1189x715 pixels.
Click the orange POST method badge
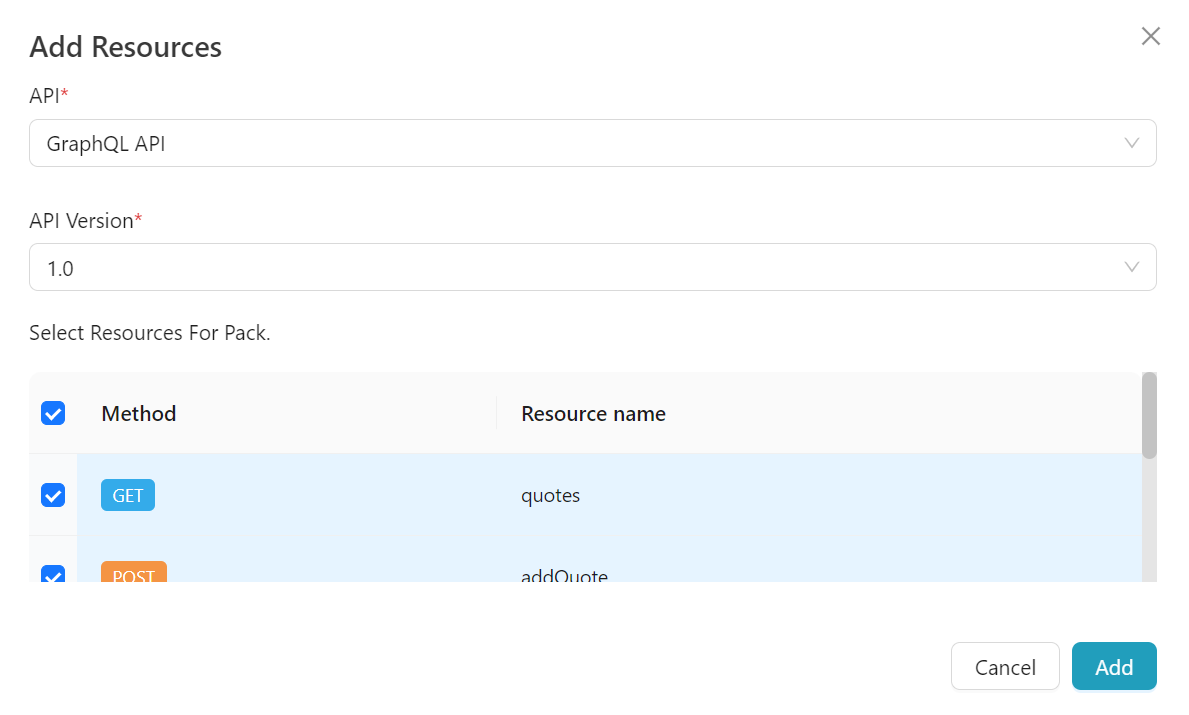(134, 573)
